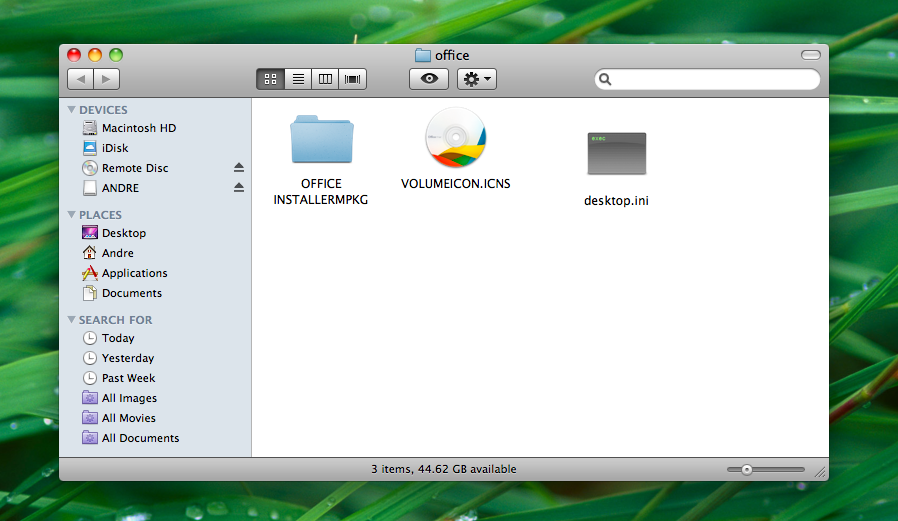The image size is (898, 521).
Task: Eject the ANDRE volume
Action: pos(239,188)
